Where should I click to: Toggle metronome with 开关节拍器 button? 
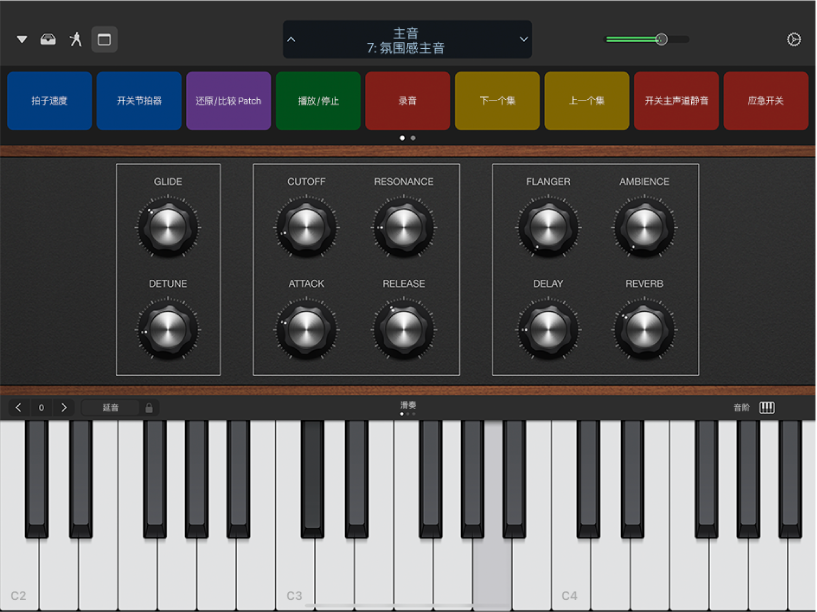tap(139, 101)
